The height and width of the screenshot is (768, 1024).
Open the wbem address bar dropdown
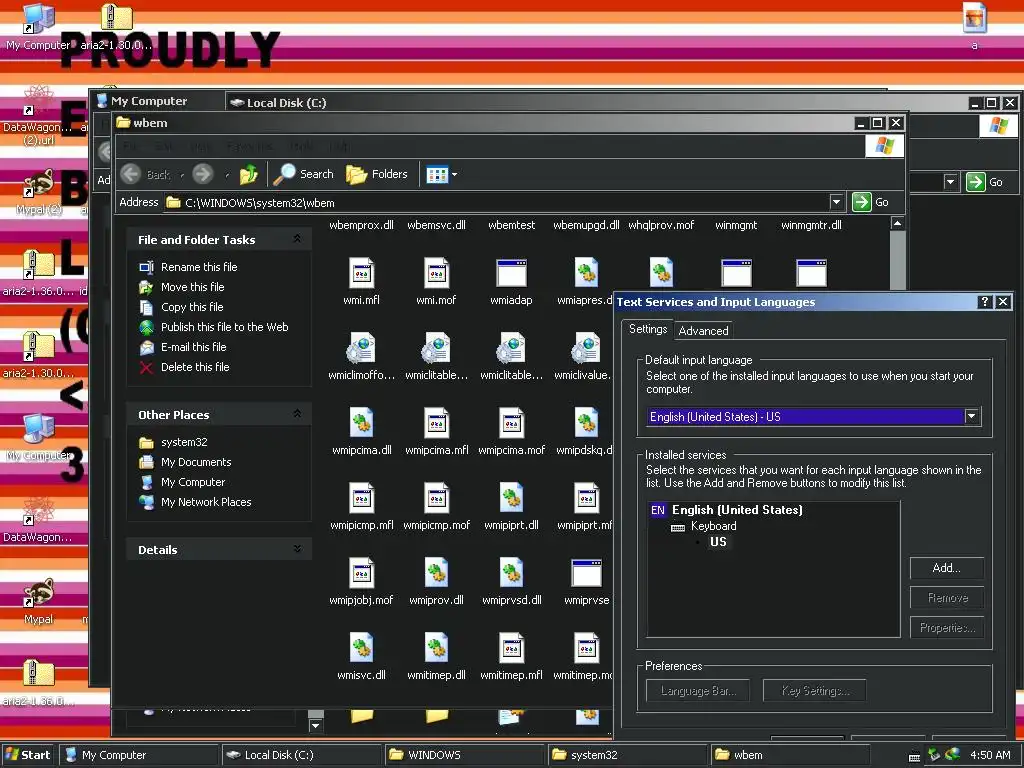click(836, 202)
